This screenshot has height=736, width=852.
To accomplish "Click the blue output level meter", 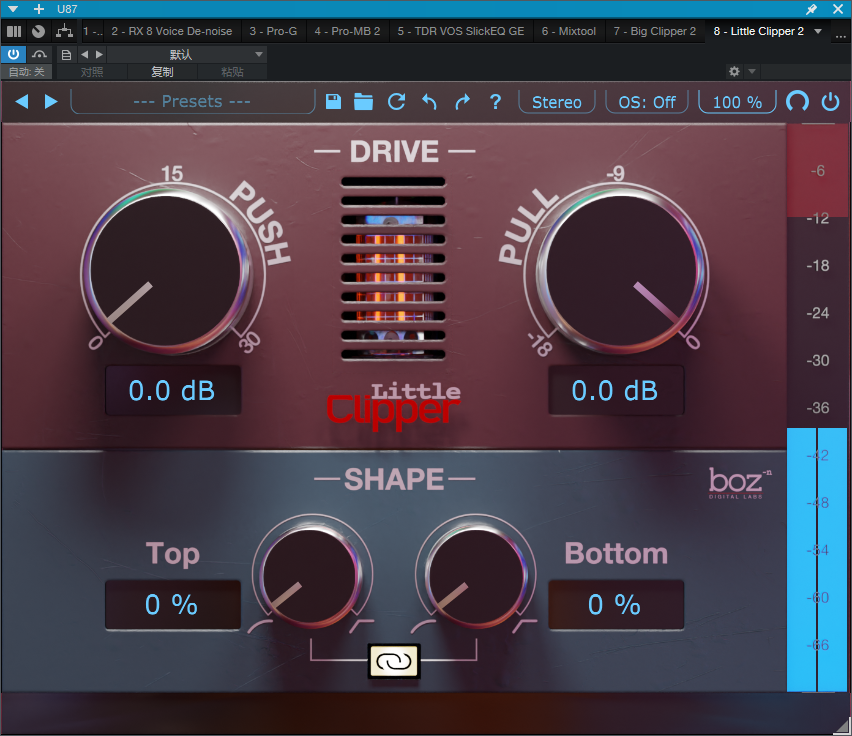I will coord(817,559).
